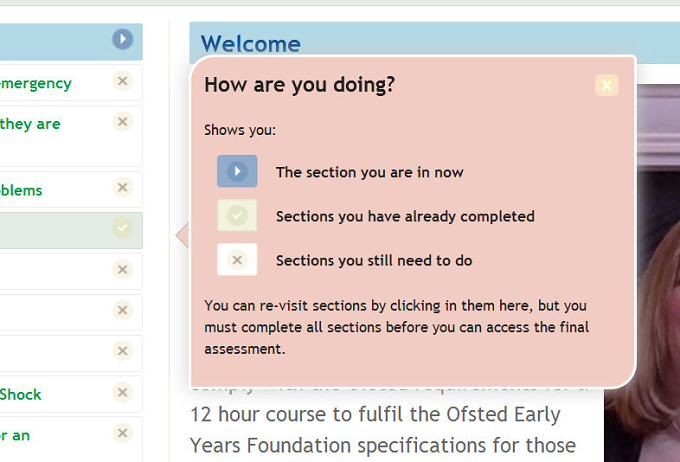Select the 'blems' section in the sidebar
The width and height of the screenshot is (680, 462).
pyautogui.click(x=21, y=190)
